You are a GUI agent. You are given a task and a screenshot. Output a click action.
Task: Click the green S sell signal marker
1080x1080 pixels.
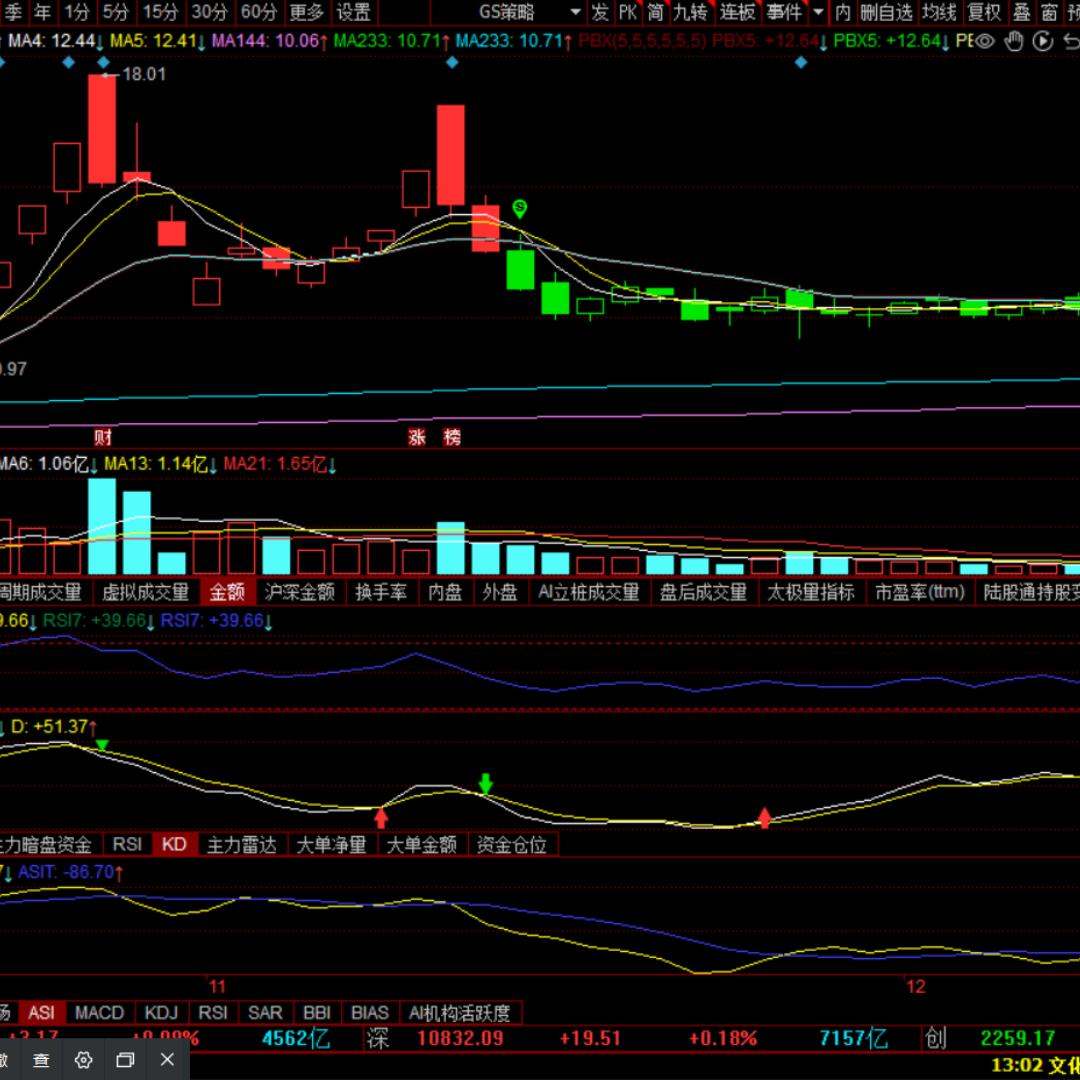tap(519, 208)
